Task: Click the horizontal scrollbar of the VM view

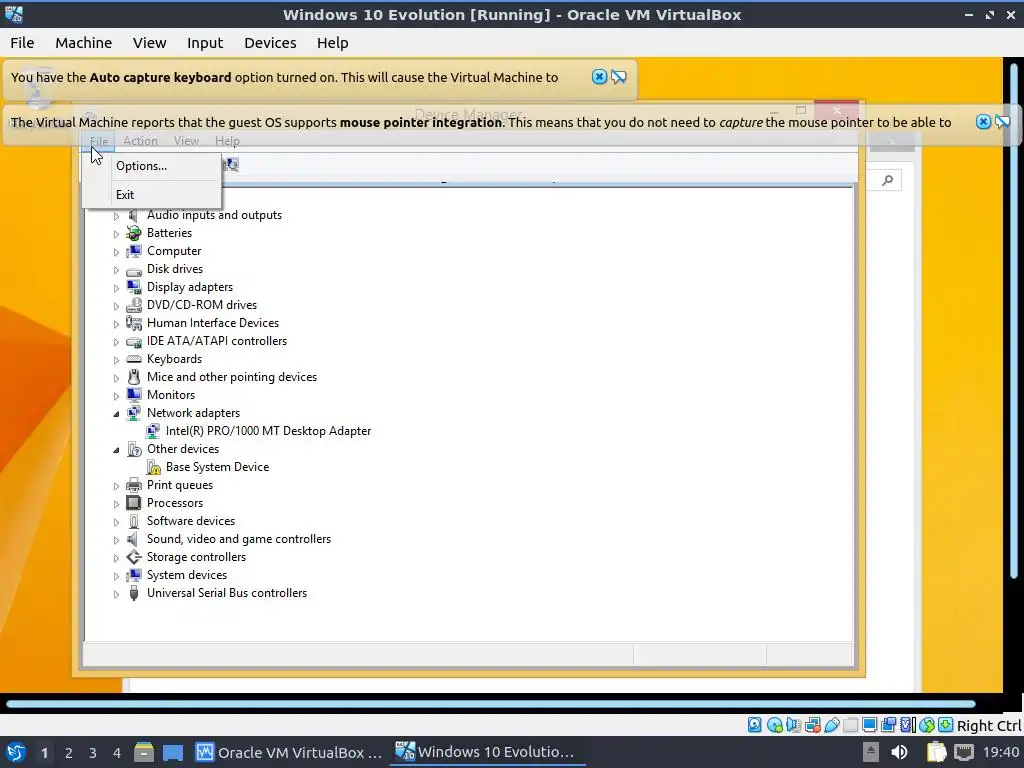Action: 490,704
